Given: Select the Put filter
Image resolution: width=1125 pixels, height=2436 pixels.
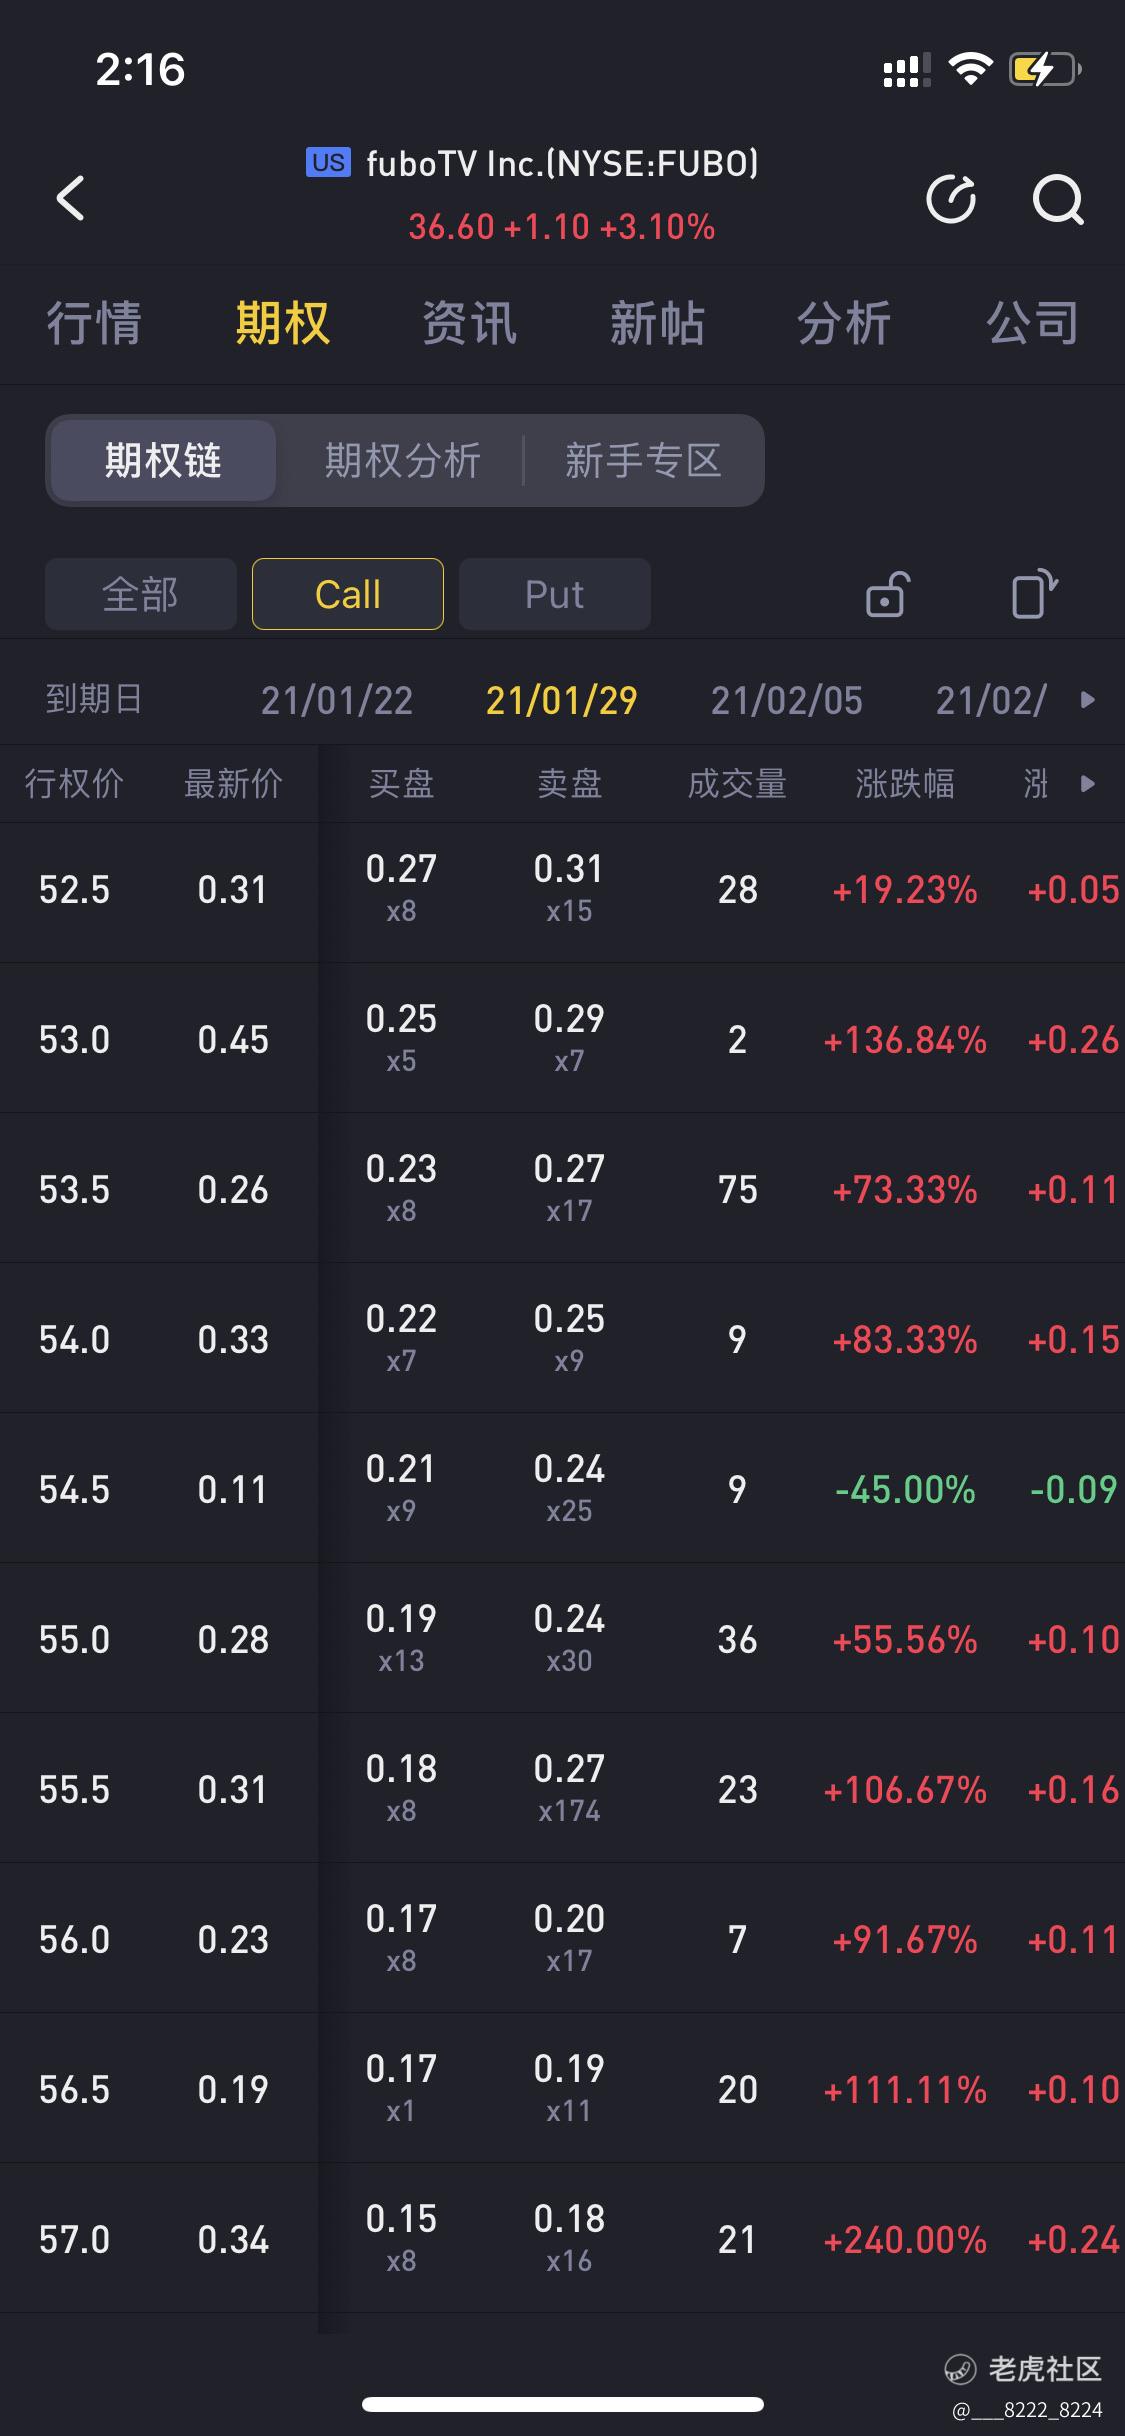Looking at the screenshot, I should click(555, 594).
